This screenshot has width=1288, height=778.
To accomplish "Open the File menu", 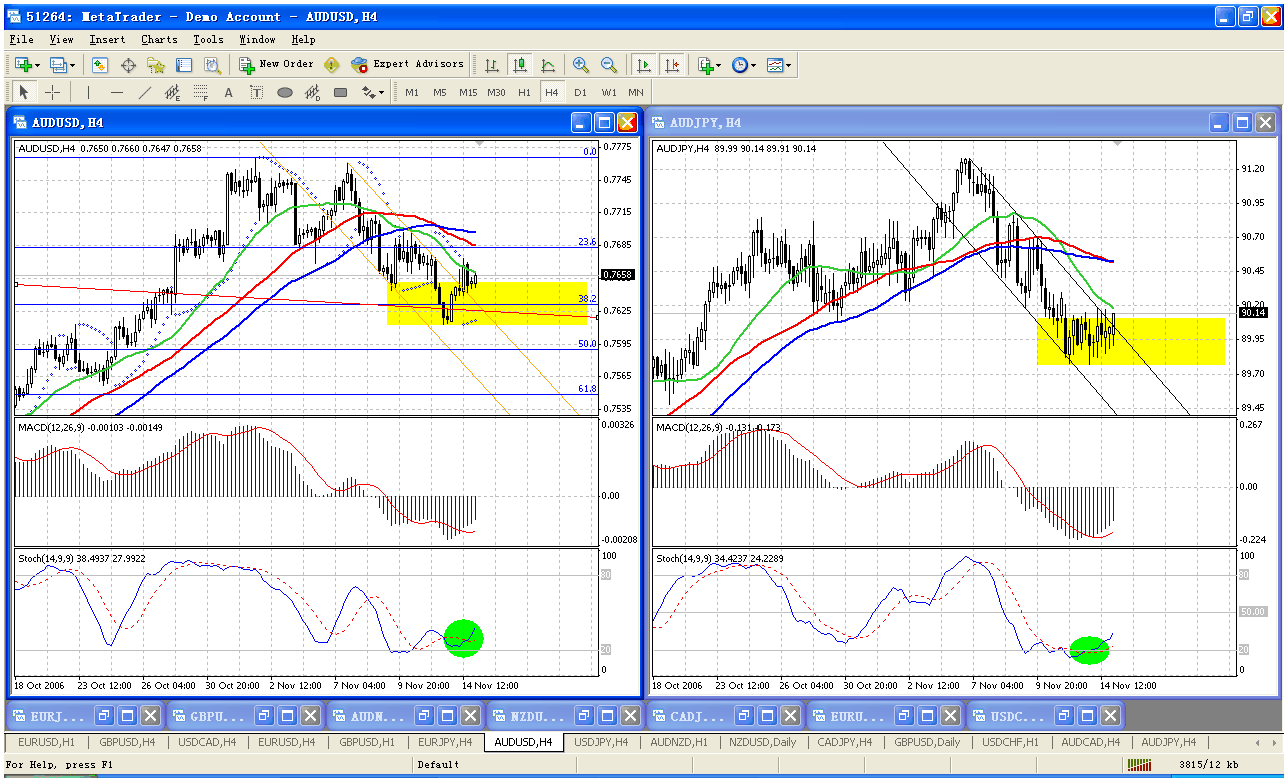I will (x=21, y=40).
